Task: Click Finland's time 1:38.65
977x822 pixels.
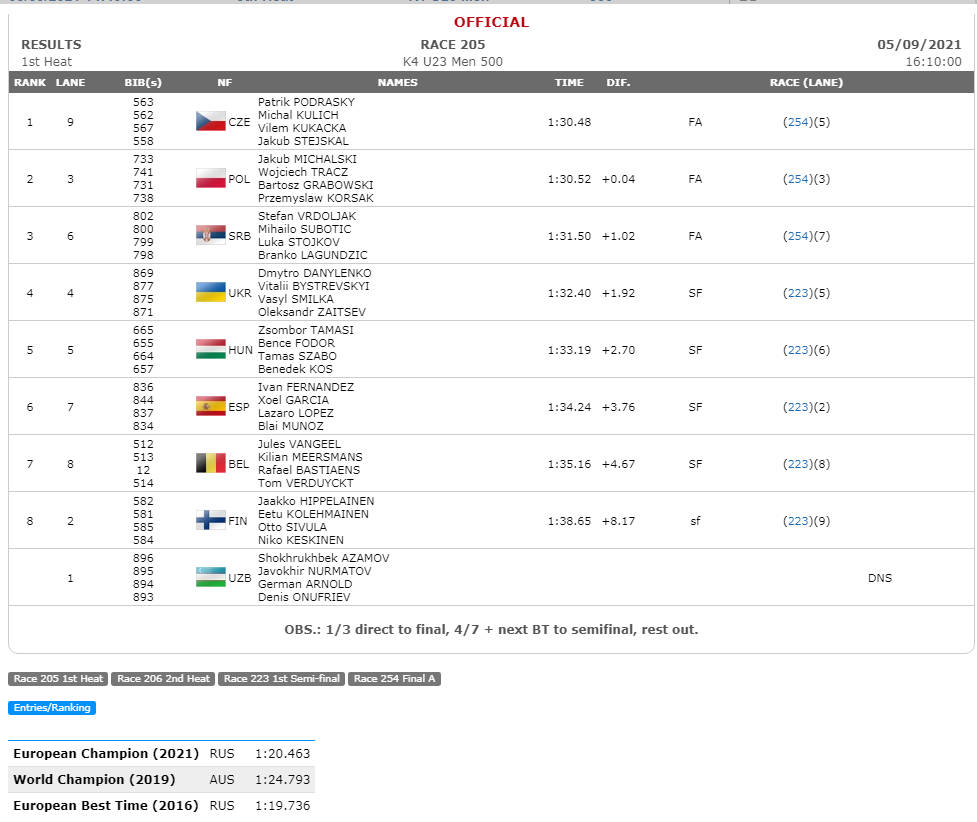Action: pyautogui.click(x=569, y=522)
